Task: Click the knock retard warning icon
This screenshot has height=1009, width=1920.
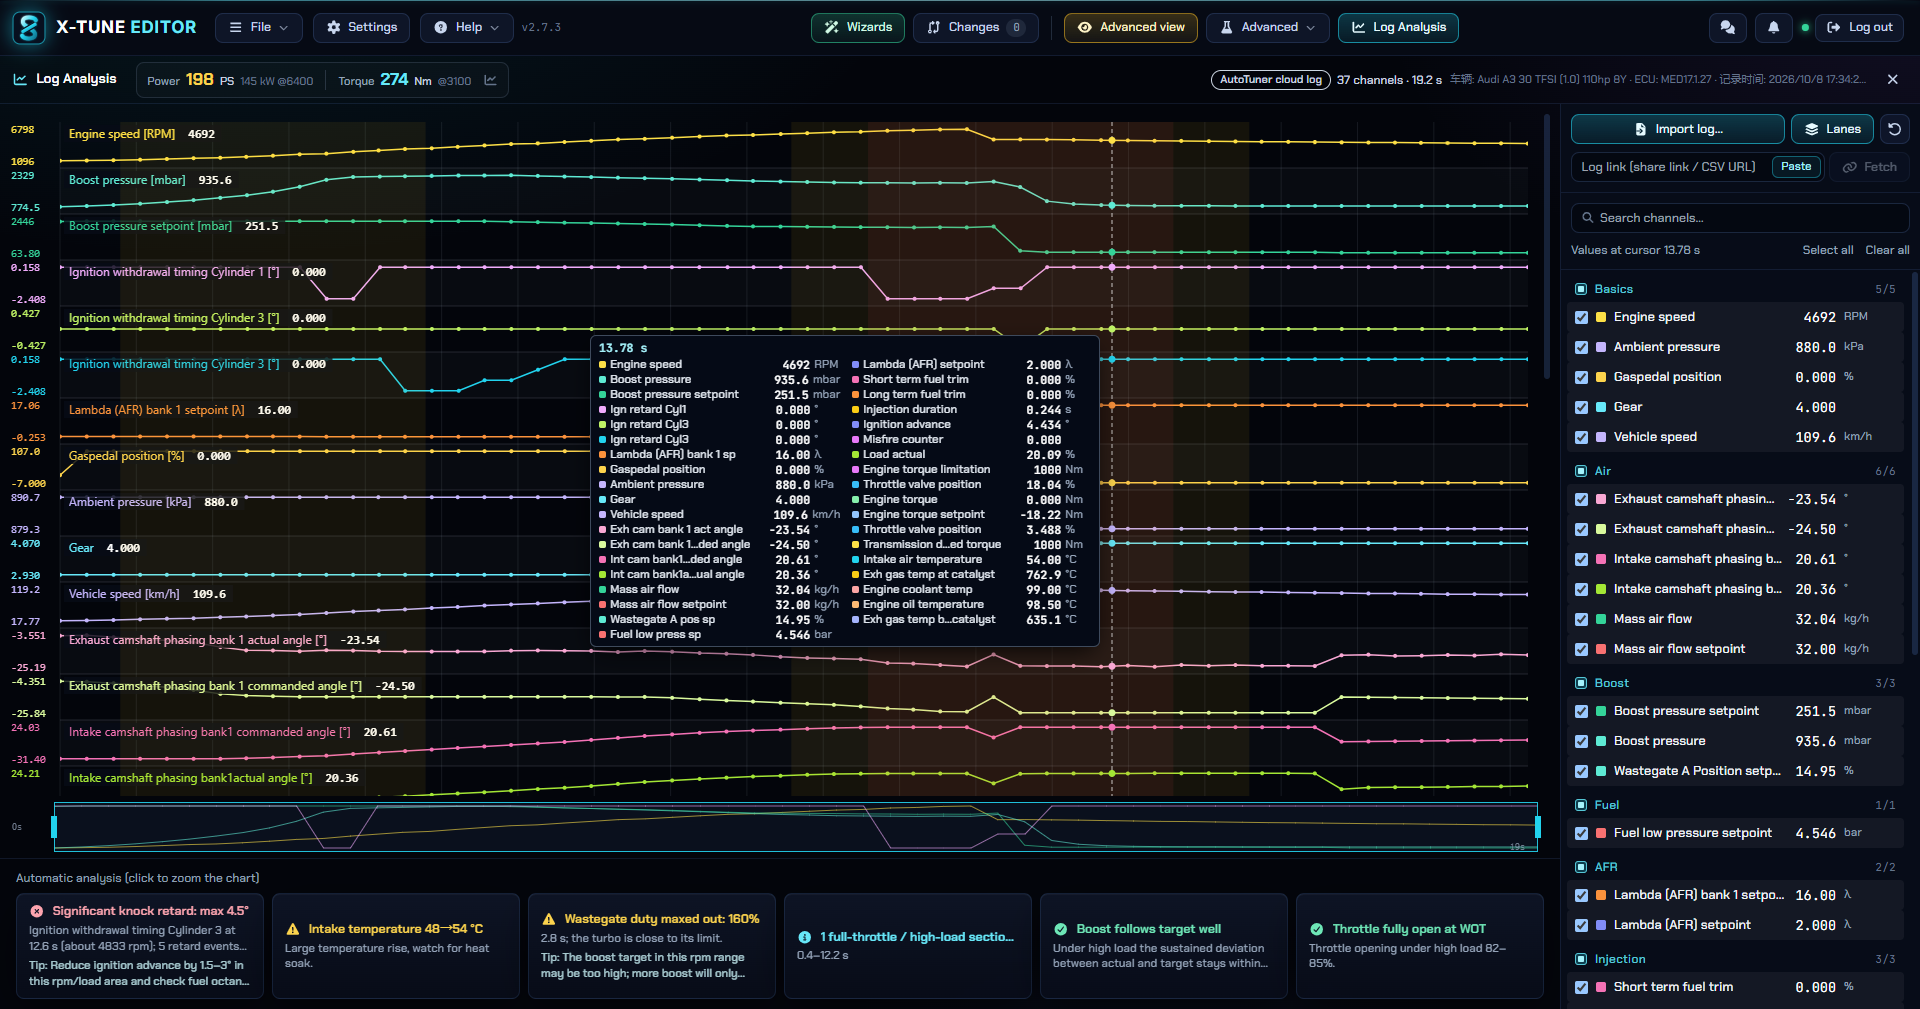Action: point(37,911)
